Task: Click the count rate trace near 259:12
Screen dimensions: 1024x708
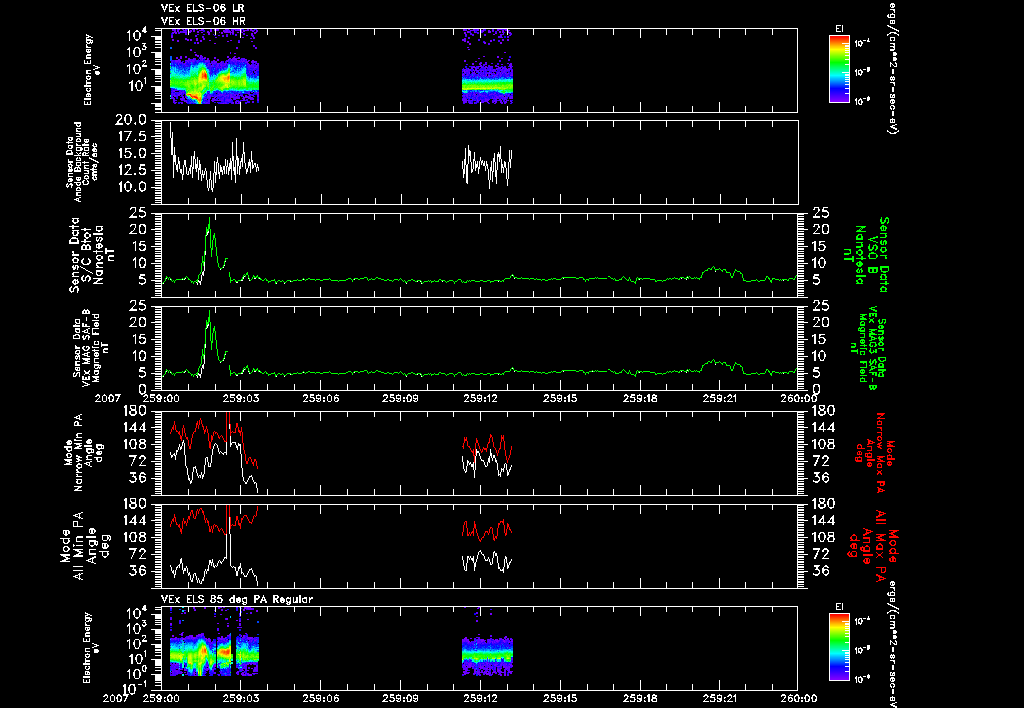Action: coord(487,166)
